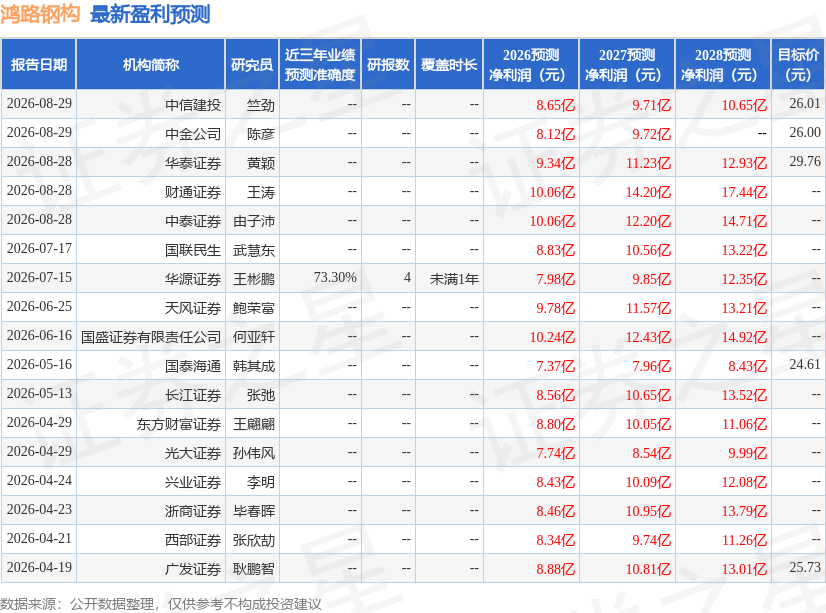Click 财通证券 2028 forecast 17.44亿
826x613 pixels.
point(744,192)
